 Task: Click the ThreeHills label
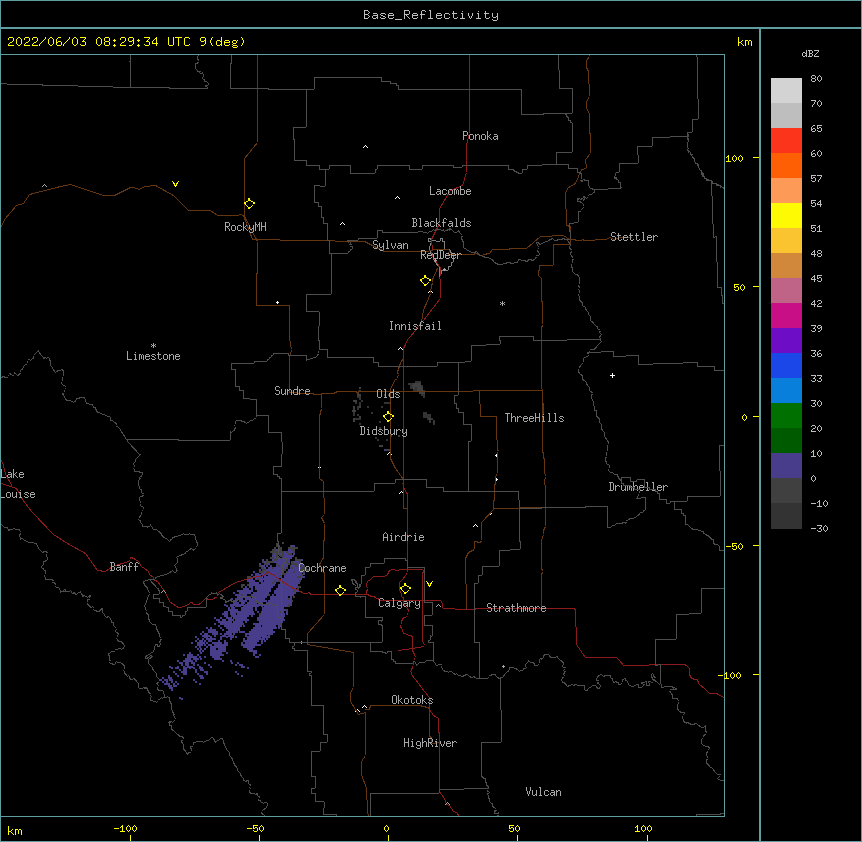point(534,418)
